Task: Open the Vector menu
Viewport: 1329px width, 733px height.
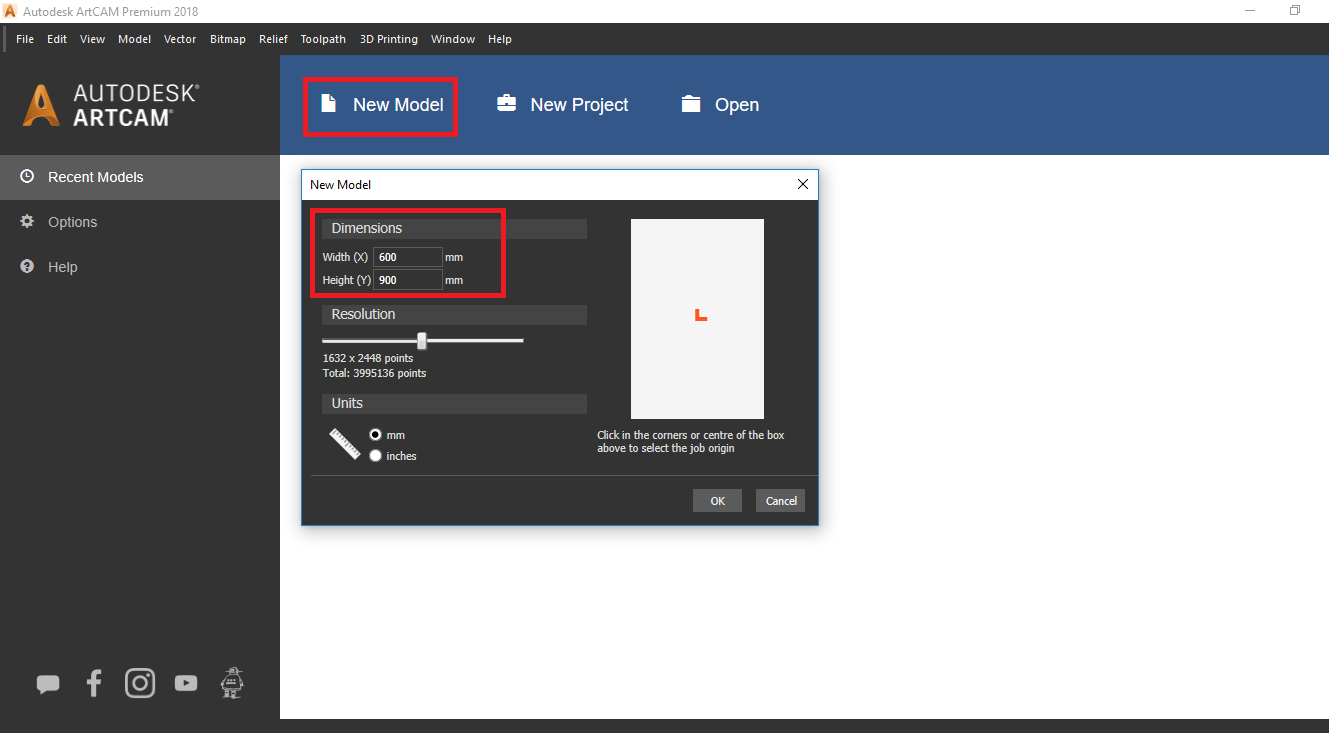Action: coord(180,39)
